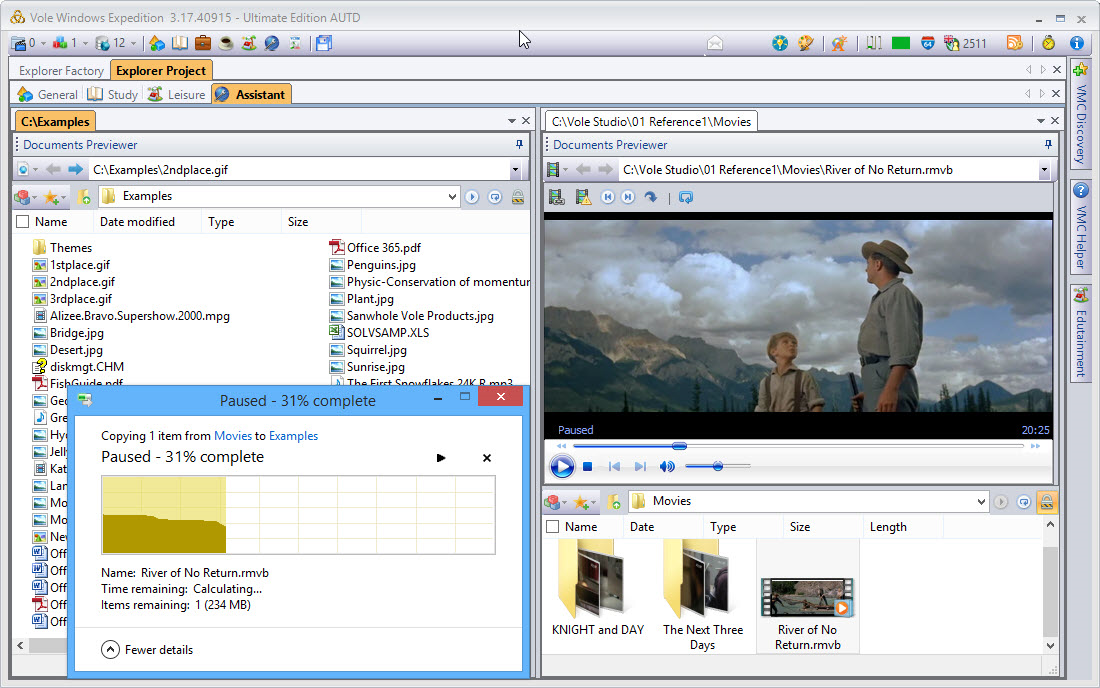Expand the Movies folder dropdown
This screenshot has height=688, width=1100.
(x=981, y=501)
